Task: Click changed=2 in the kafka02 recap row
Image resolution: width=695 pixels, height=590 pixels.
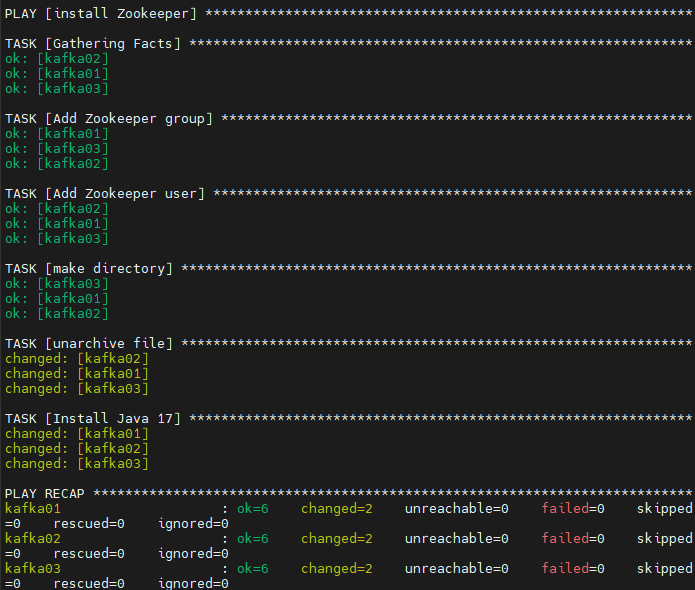Action: [337, 539]
